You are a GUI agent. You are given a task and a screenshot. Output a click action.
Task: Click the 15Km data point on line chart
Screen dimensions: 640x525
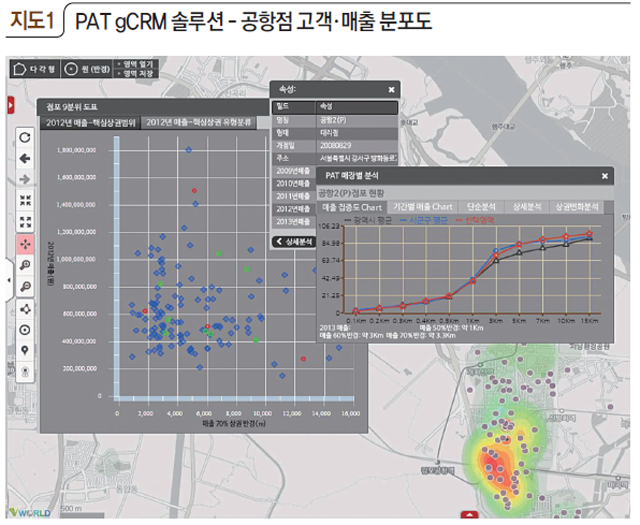pyautogui.click(x=589, y=234)
